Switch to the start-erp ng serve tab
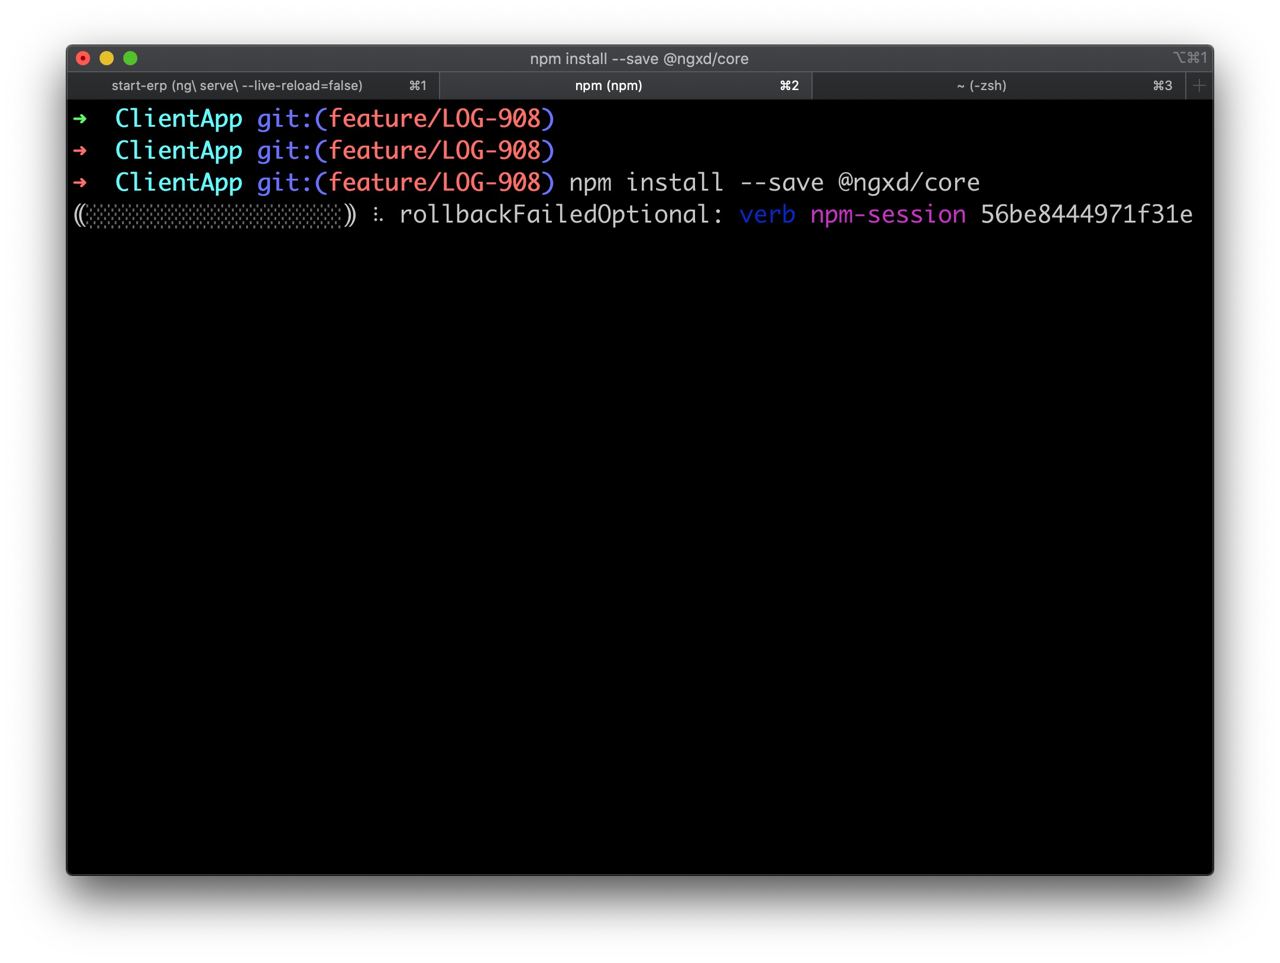Screen dimensions: 1280x963 coord(253,86)
